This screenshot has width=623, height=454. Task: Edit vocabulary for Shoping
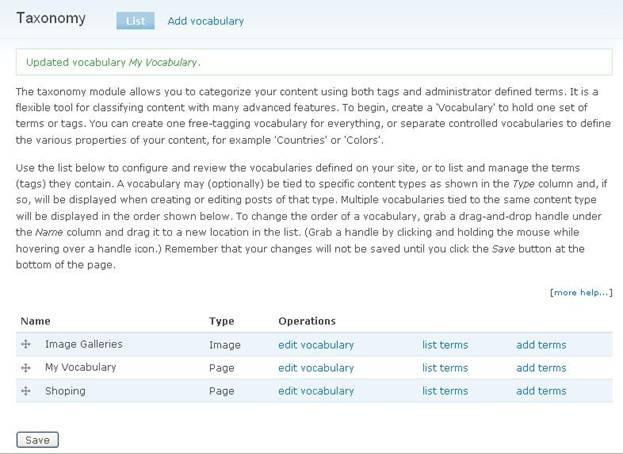click(x=316, y=391)
